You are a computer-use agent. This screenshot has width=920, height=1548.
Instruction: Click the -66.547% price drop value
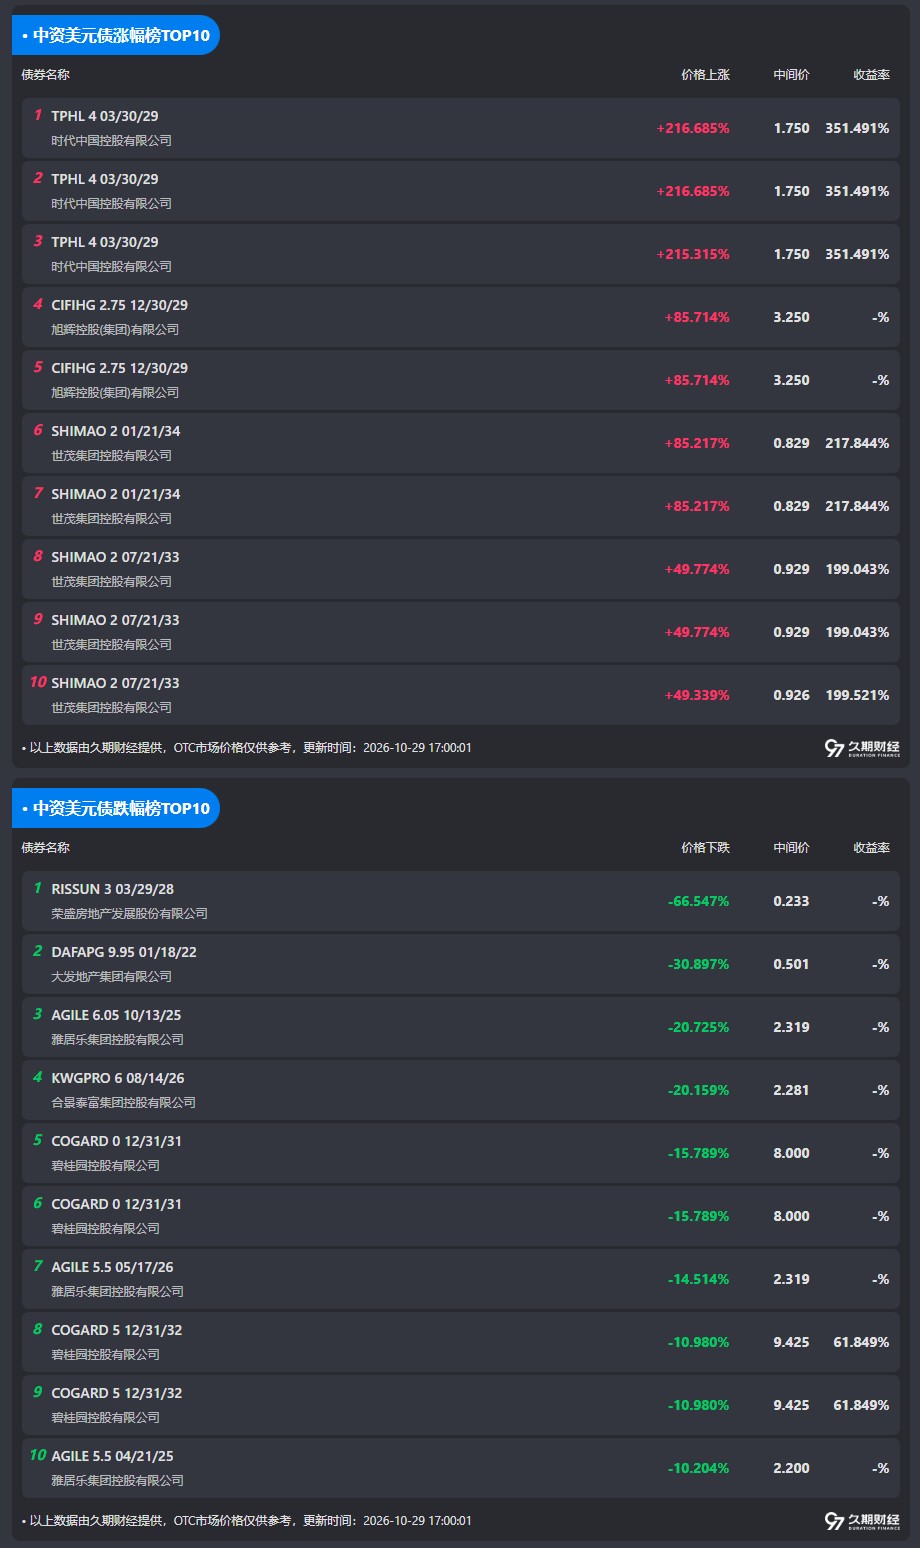(x=699, y=901)
